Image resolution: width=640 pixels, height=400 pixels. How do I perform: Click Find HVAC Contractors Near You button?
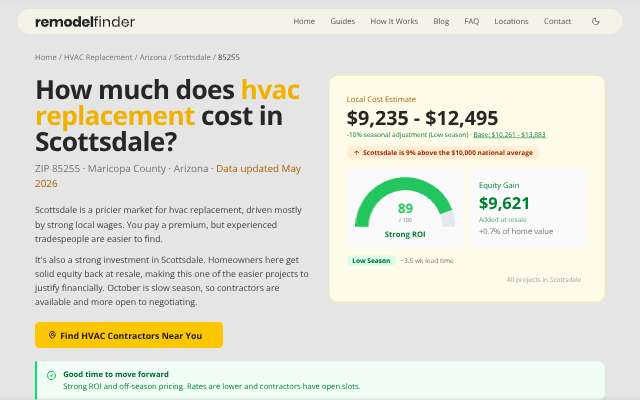click(x=129, y=335)
